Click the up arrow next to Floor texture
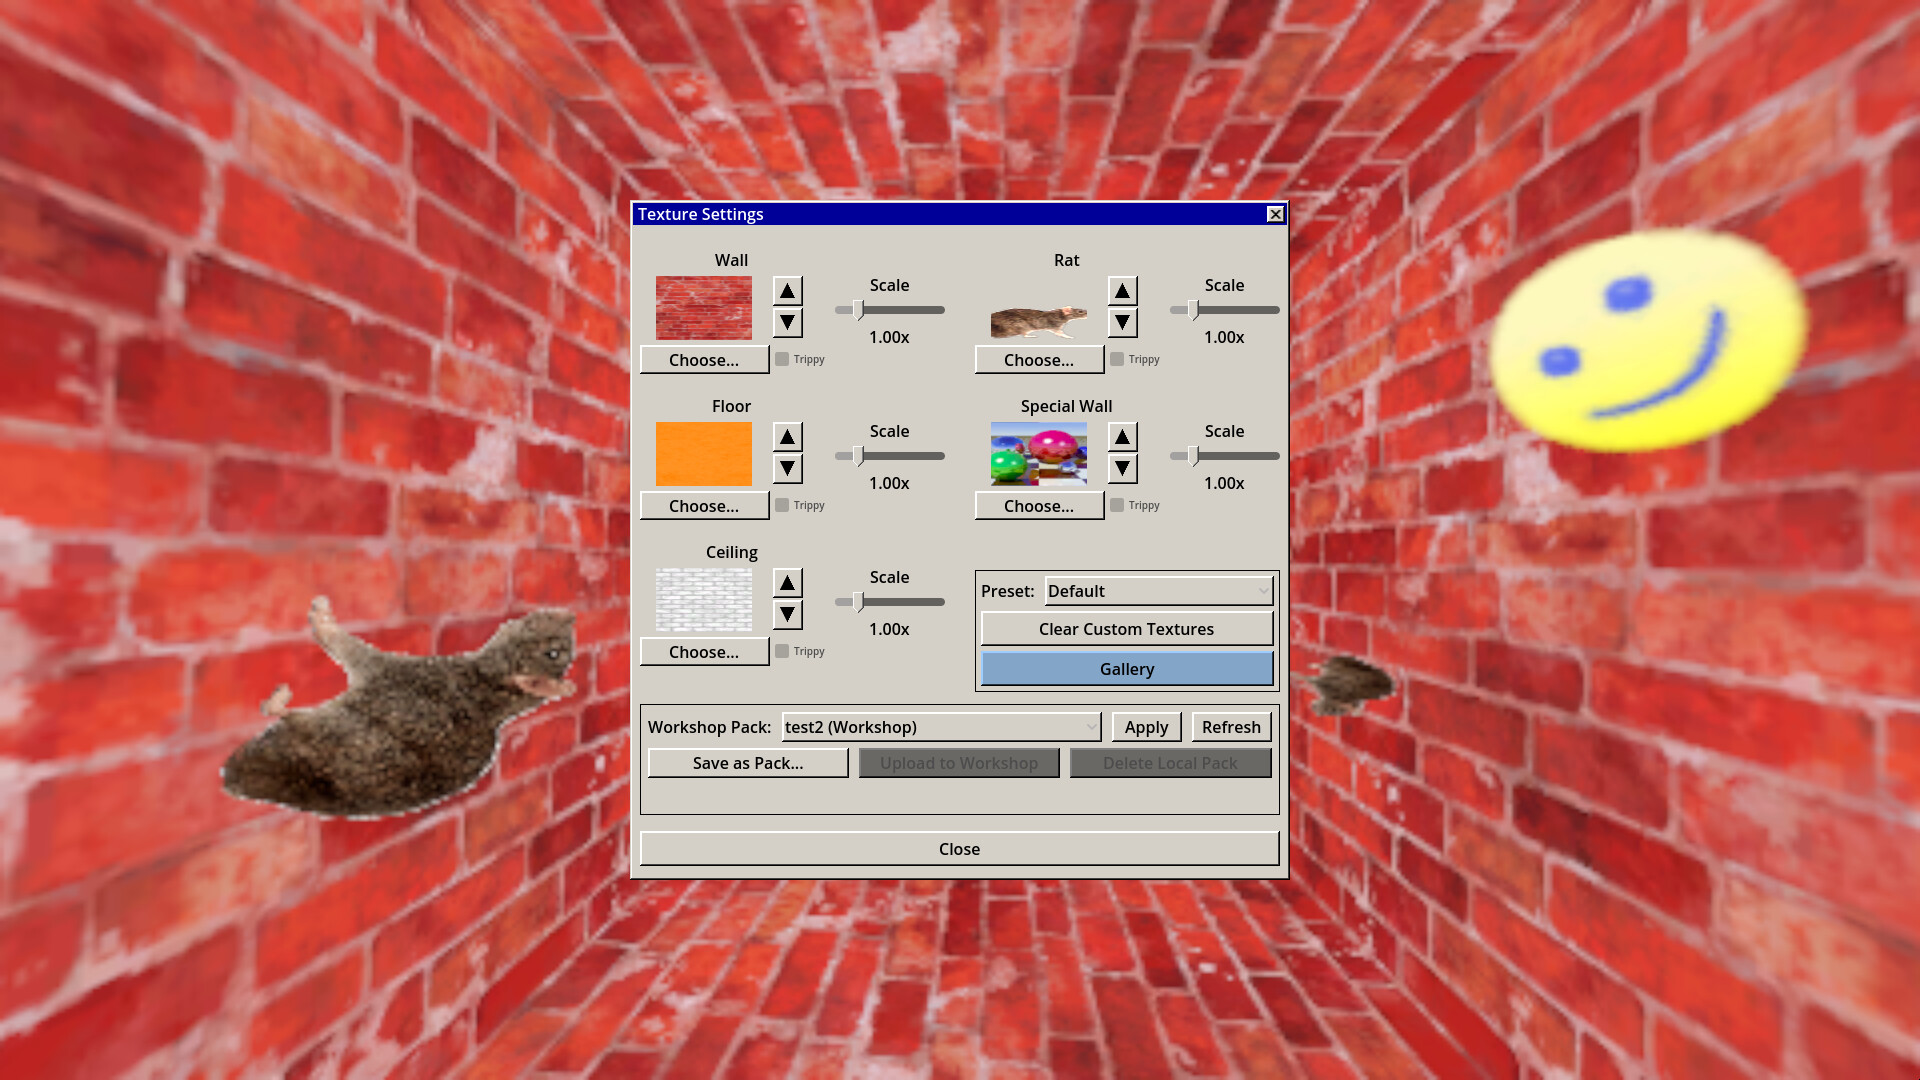1920x1080 pixels. pyautogui.click(x=787, y=437)
